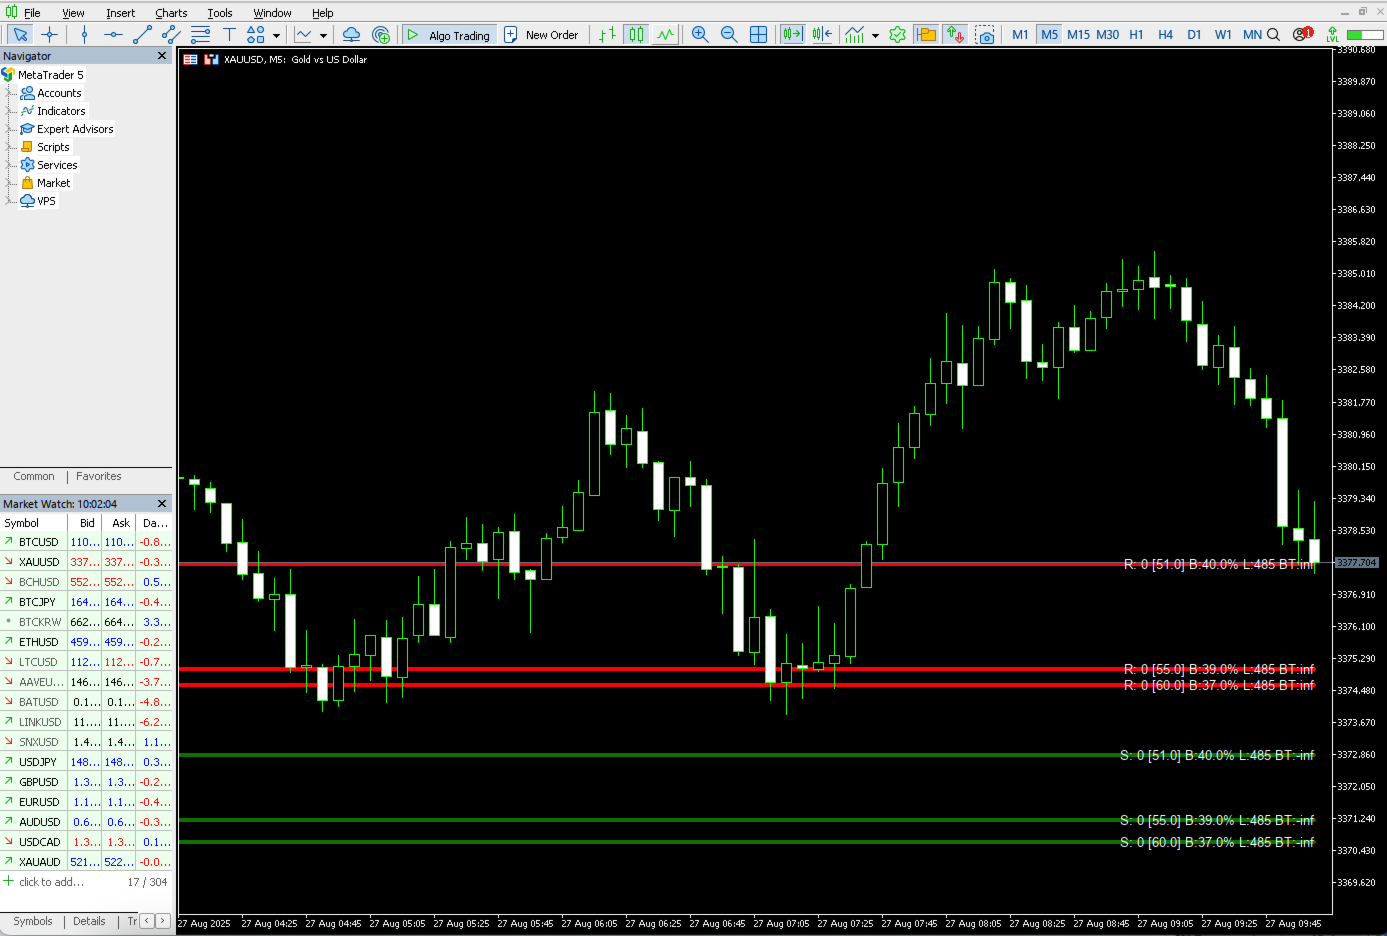Zoom in on the chart
The image size is (1387, 936).
click(700, 35)
